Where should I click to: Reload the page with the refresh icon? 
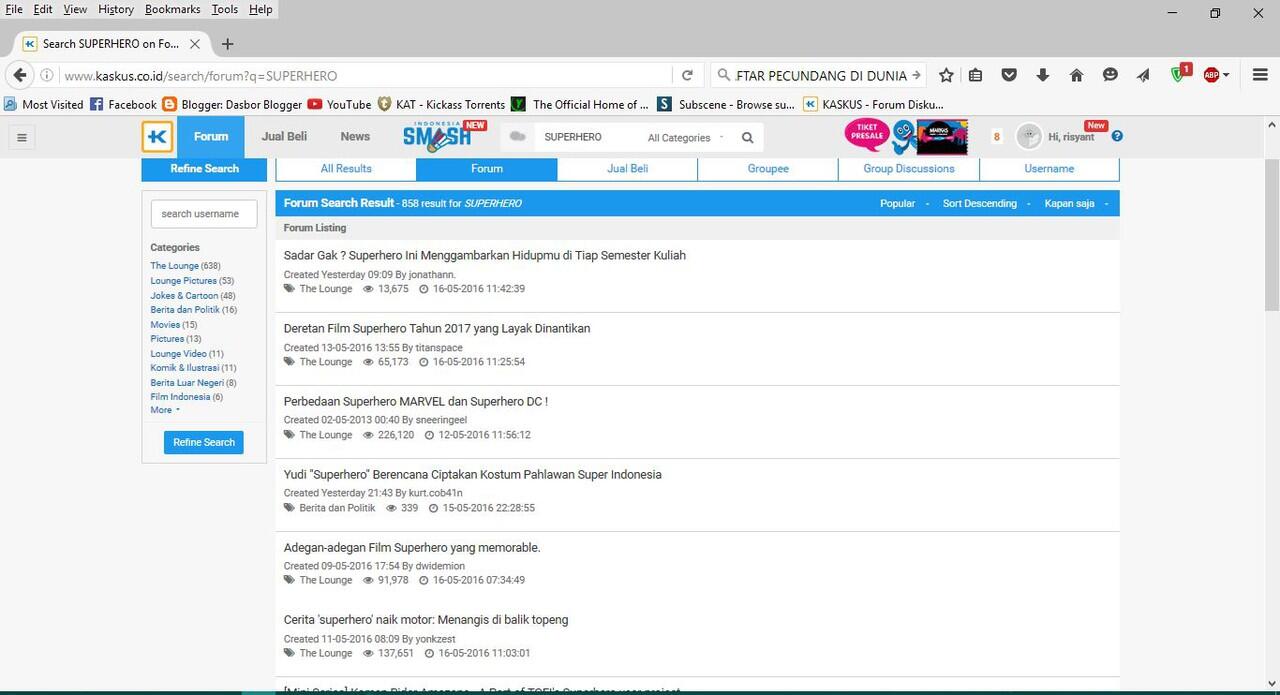point(687,75)
